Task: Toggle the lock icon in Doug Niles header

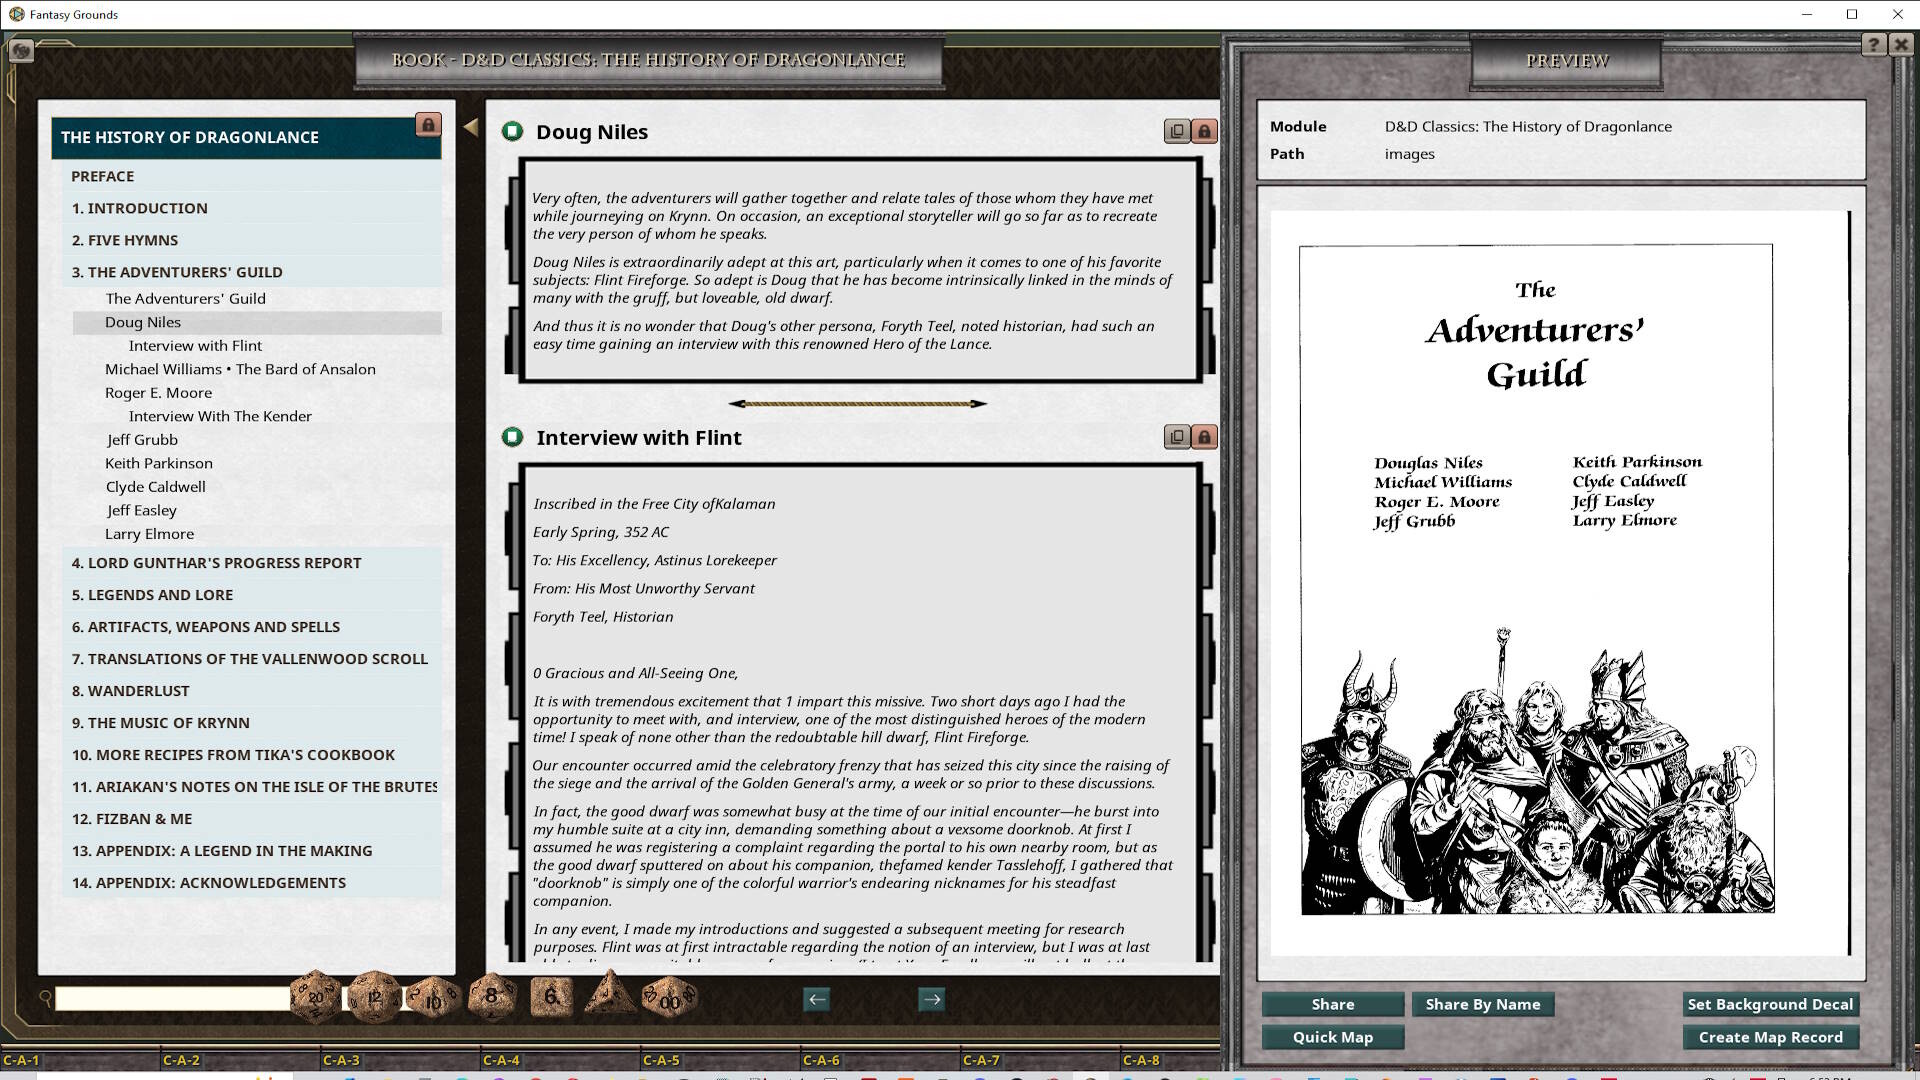Action: [1204, 131]
